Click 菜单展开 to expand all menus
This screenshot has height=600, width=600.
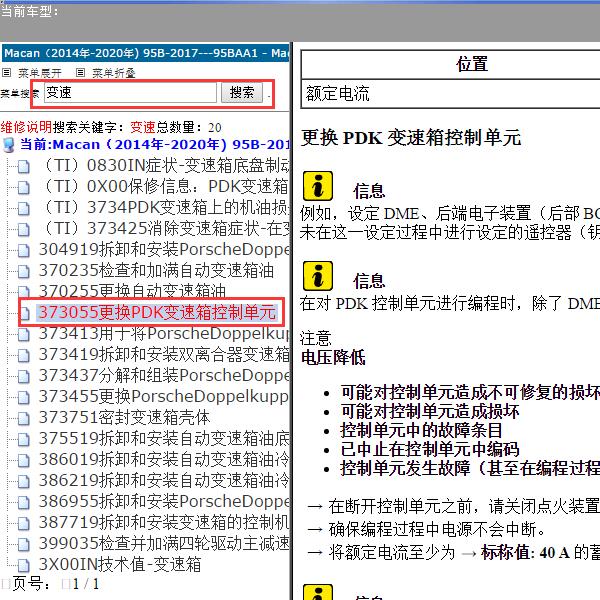pyautogui.click(x=39, y=73)
